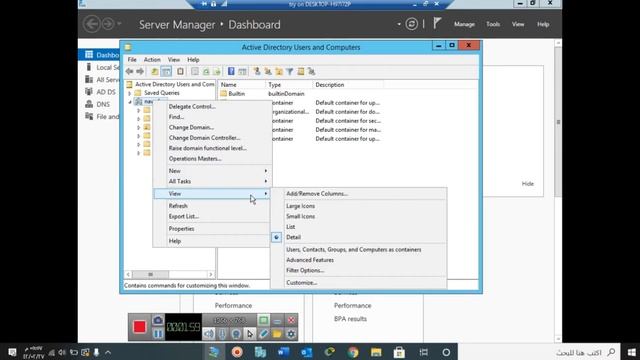Screen dimensions: 640x360
Task: Open the File menu in ADUC
Action: click(132, 60)
